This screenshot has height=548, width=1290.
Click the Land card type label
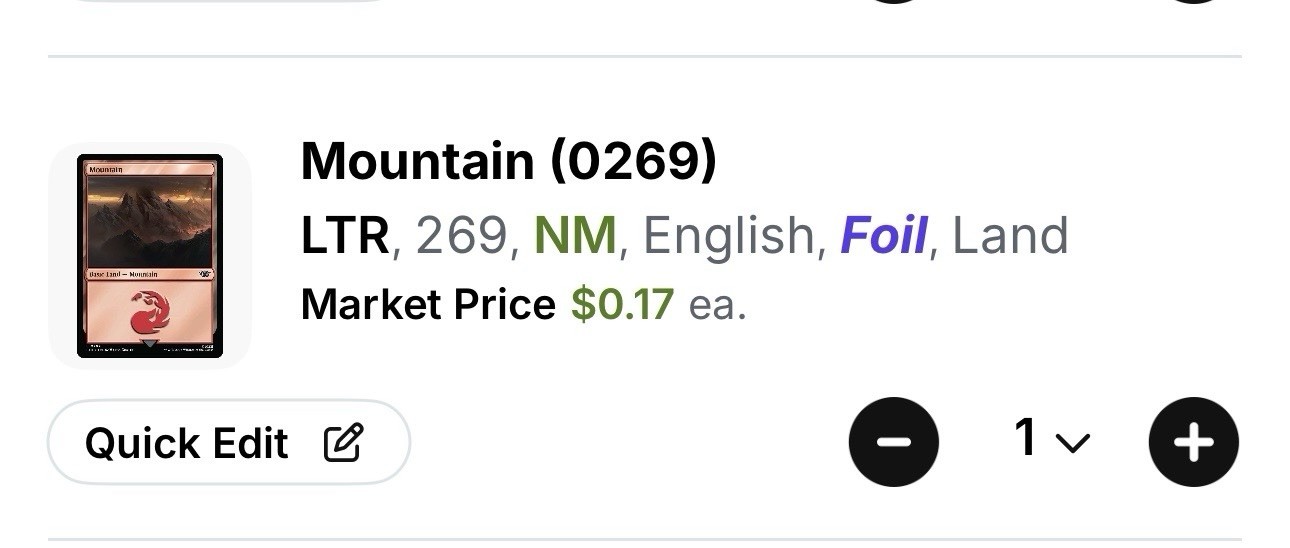pyautogui.click(x=1010, y=236)
